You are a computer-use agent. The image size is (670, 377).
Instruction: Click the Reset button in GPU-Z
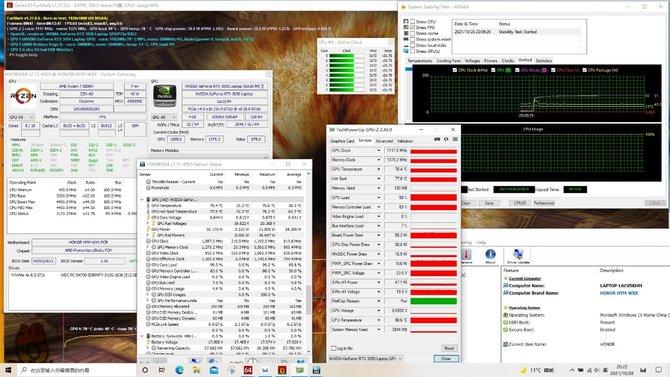click(449, 348)
